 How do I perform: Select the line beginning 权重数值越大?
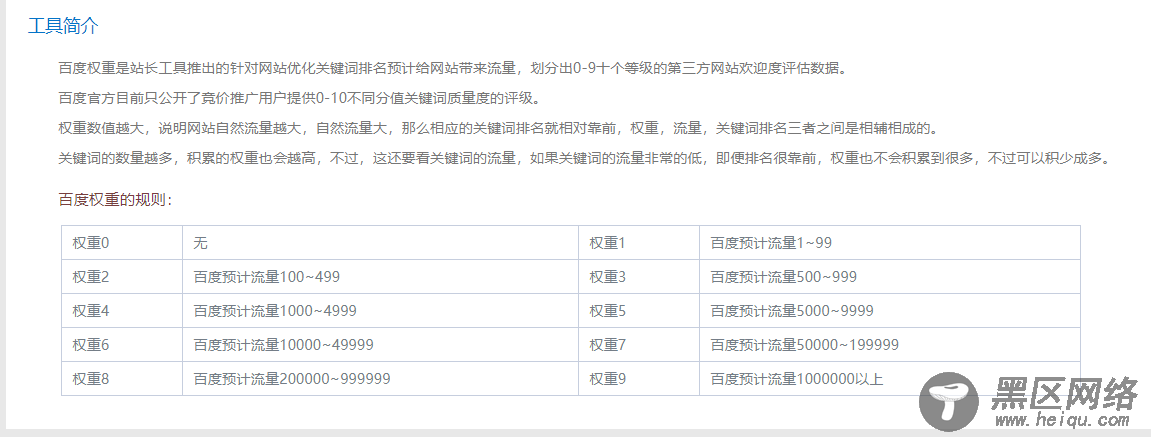[x=498, y=129]
